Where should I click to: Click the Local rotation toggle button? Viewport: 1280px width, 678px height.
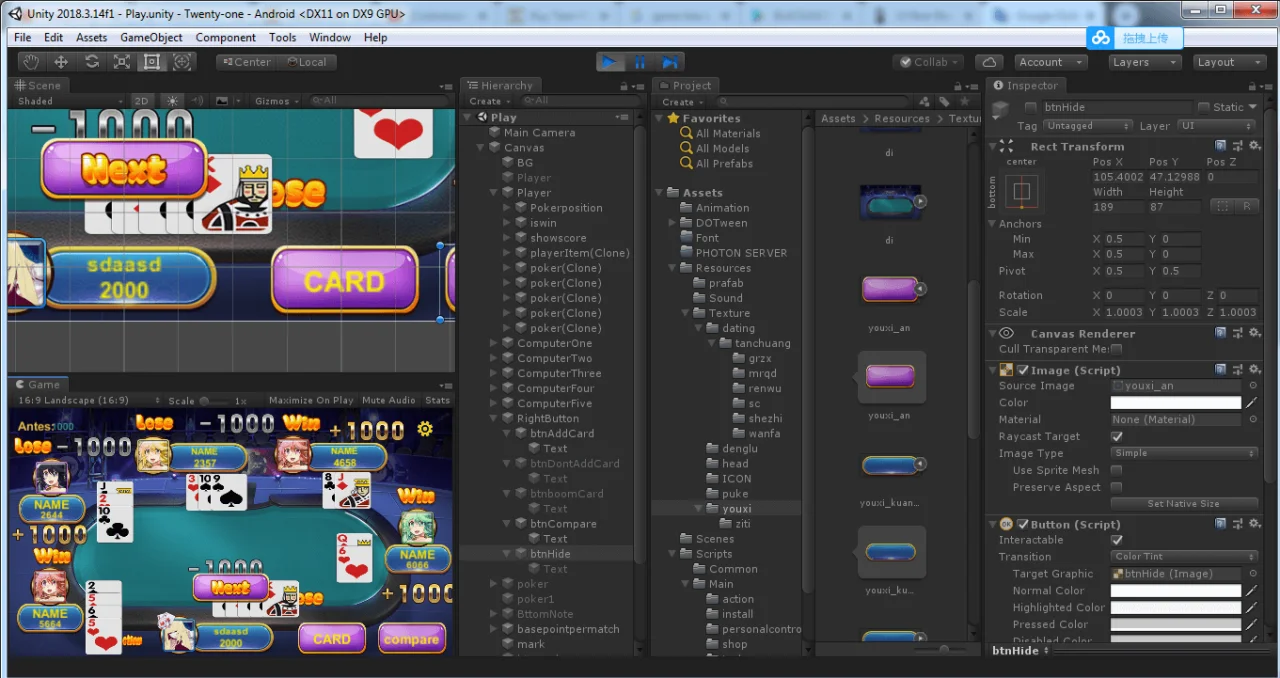tap(306, 62)
